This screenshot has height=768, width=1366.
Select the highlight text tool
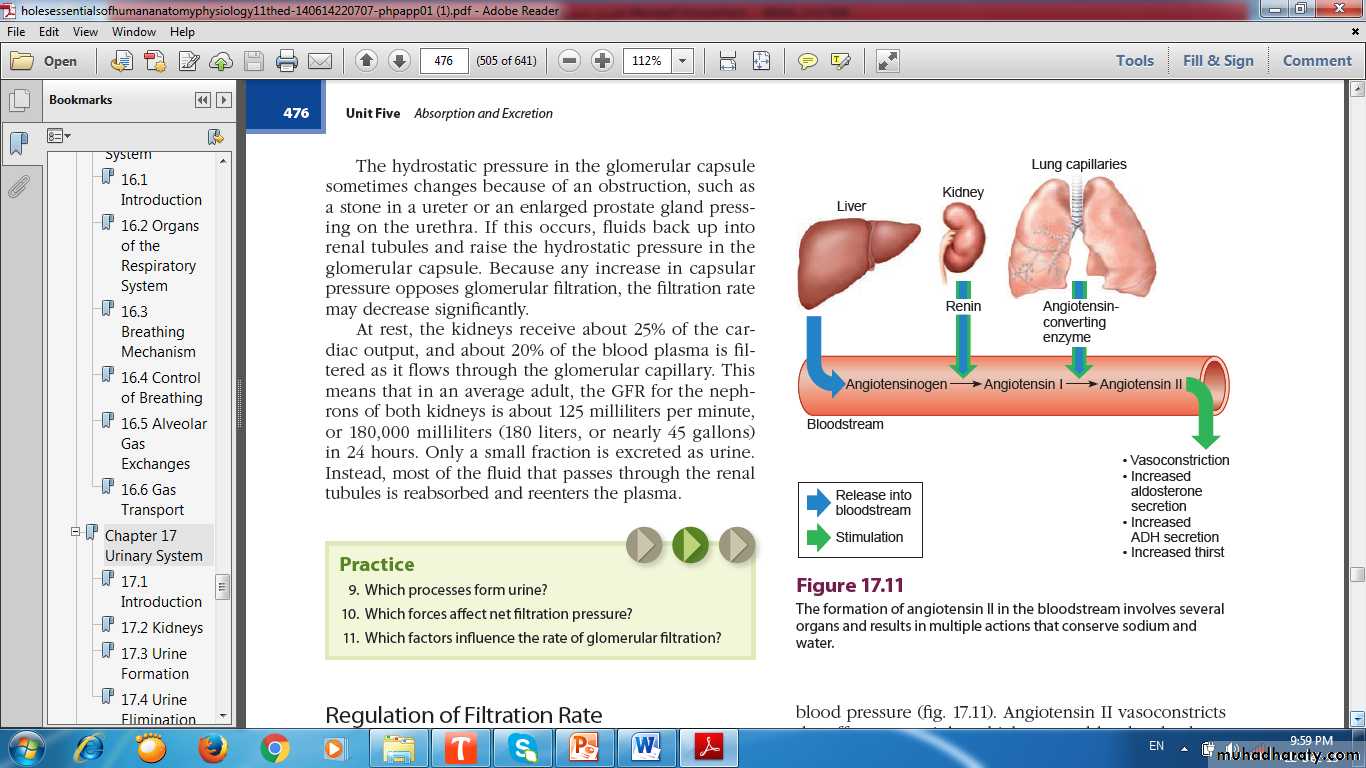pyautogui.click(x=840, y=61)
